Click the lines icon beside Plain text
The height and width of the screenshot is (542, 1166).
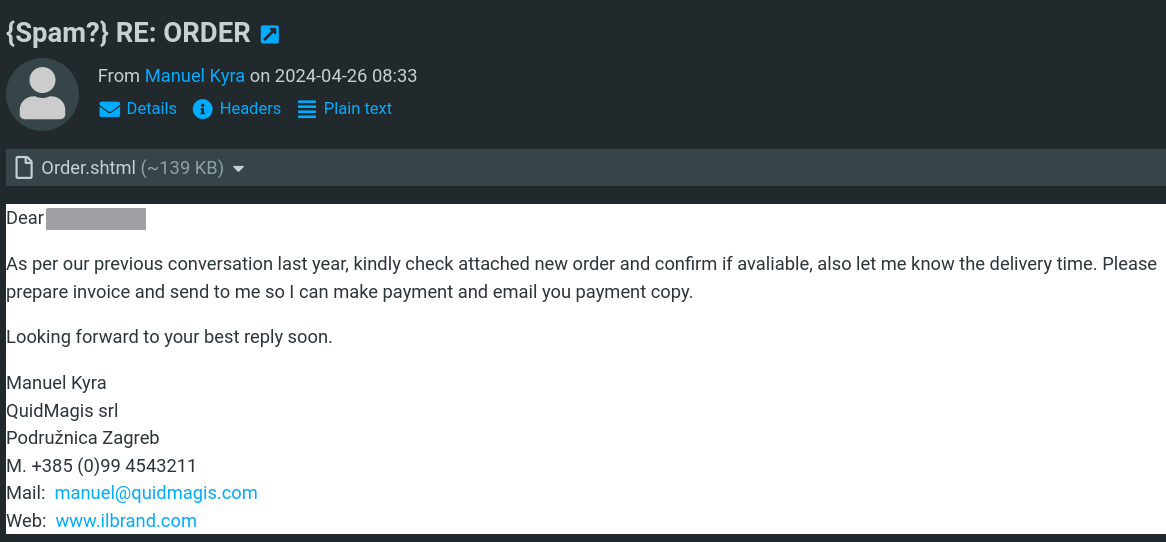pos(306,109)
